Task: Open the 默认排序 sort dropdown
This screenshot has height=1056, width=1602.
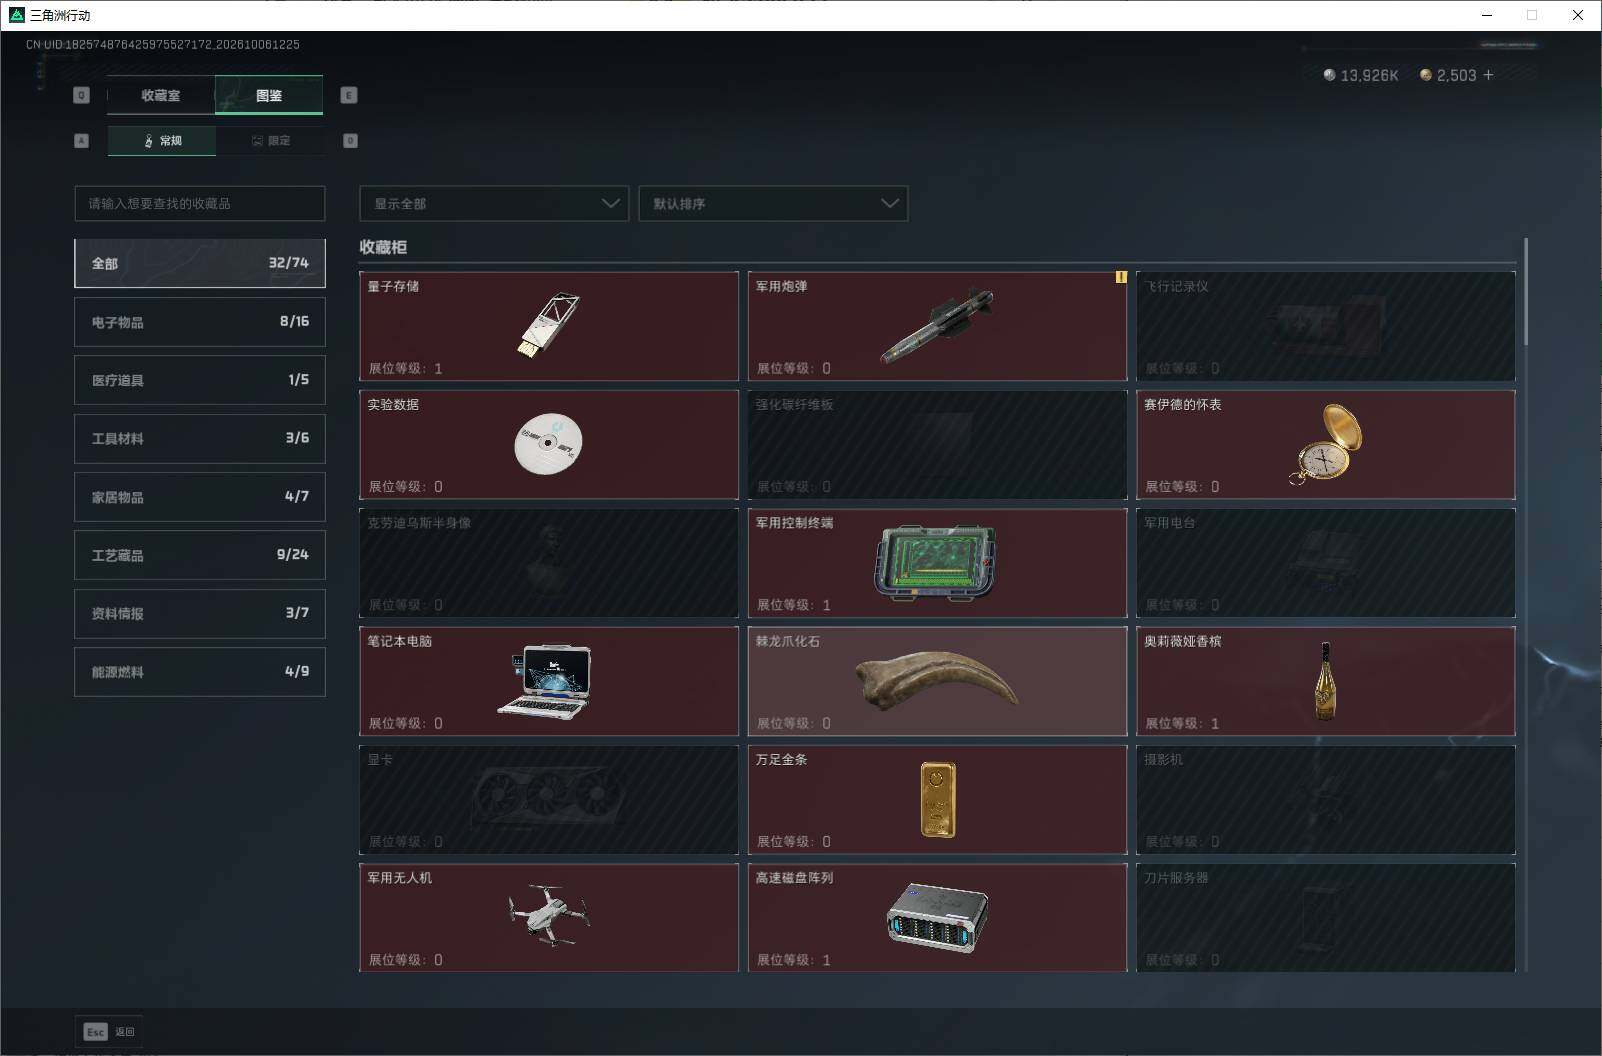Action: point(773,203)
